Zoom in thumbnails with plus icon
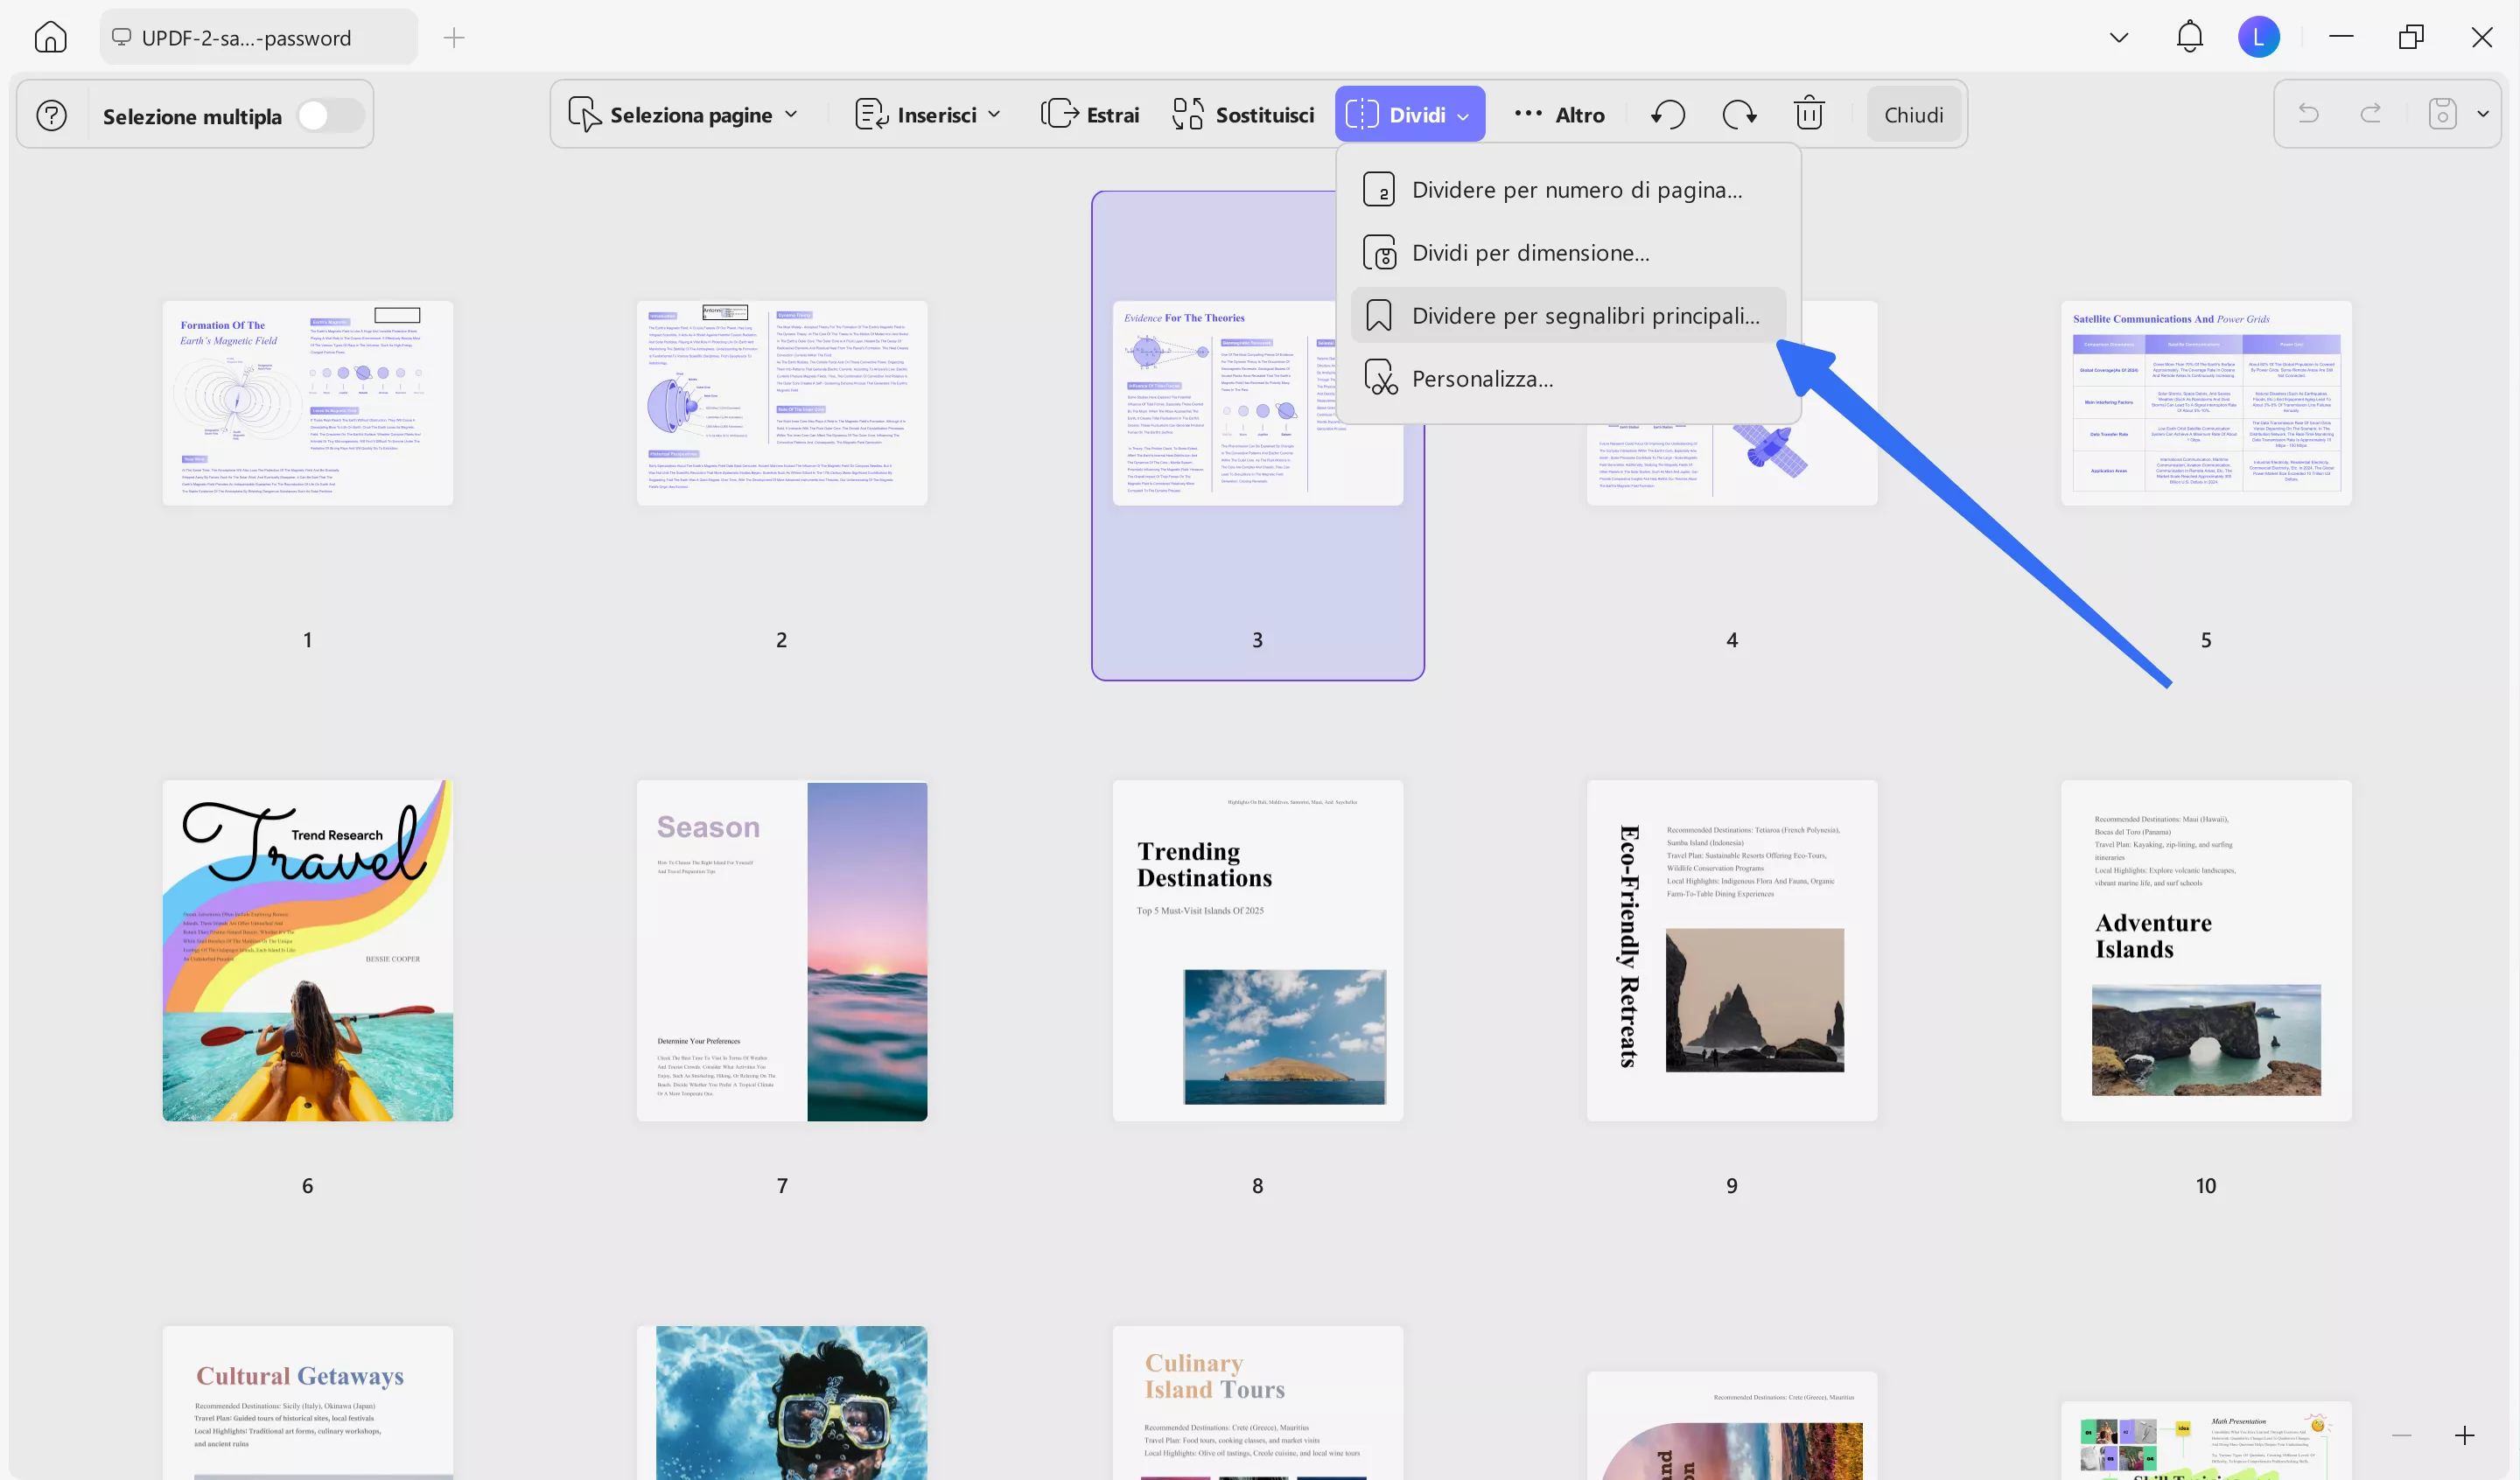The image size is (2520, 1480). pyautogui.click(x=2465, y=1436)
